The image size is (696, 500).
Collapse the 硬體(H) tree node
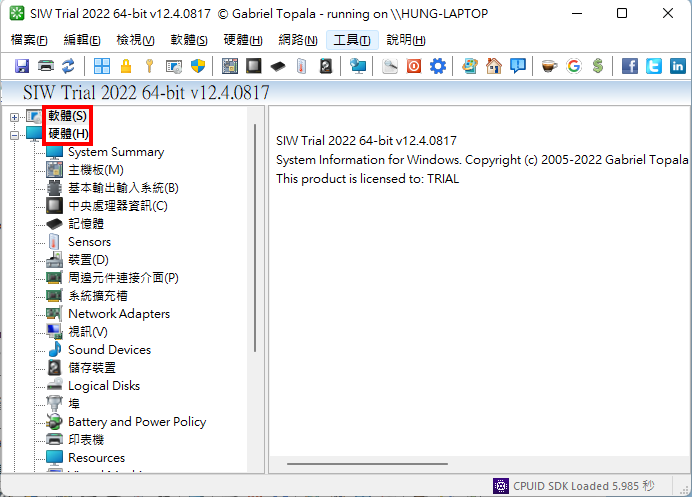pyautogui.click(x=15, y=135)
